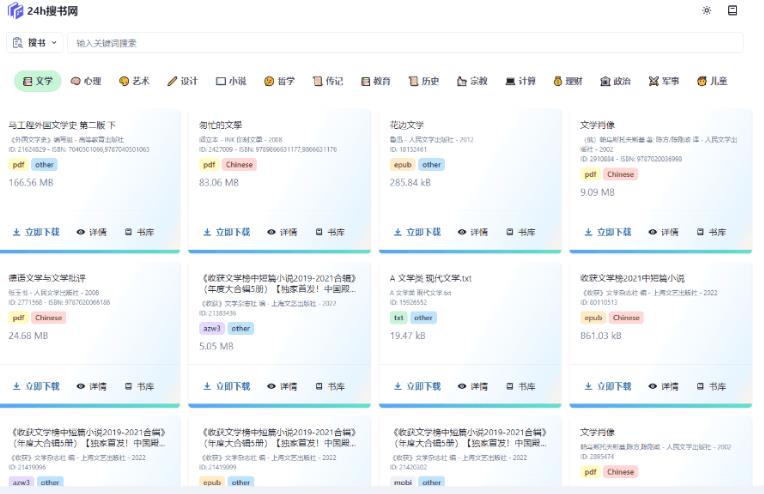
Task: Add 收获文学榜2021中短篇小说 to 书库
Action: [x=711, y=386]
